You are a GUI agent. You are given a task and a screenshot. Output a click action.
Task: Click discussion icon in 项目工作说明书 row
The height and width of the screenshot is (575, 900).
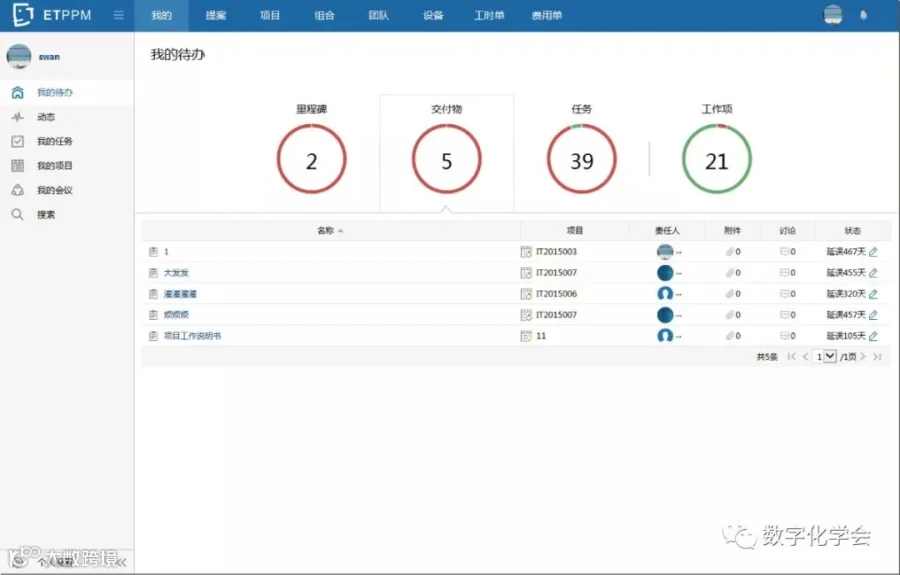[x=784, y=336]
